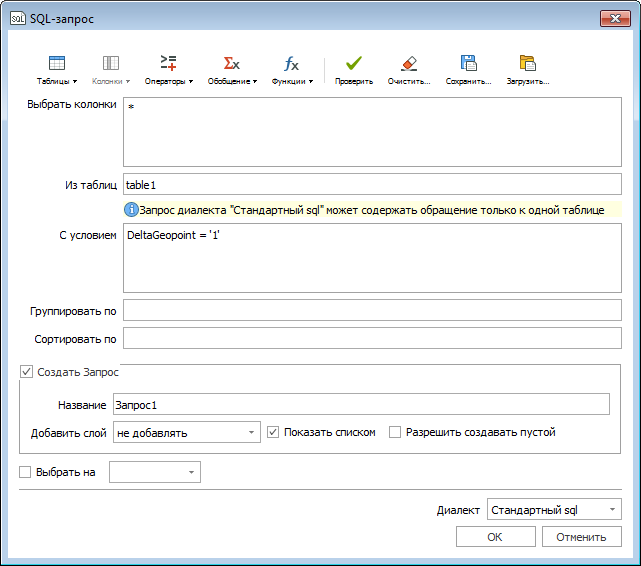
Task: Enable Разрешить создавать пустой checkbox
Action: pyautogui.click(x=395, y=433)
